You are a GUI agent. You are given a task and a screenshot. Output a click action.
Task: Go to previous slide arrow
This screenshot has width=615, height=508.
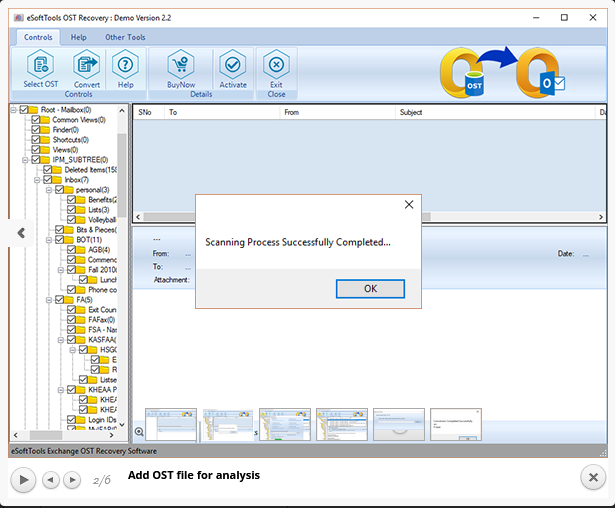point(51,479)
